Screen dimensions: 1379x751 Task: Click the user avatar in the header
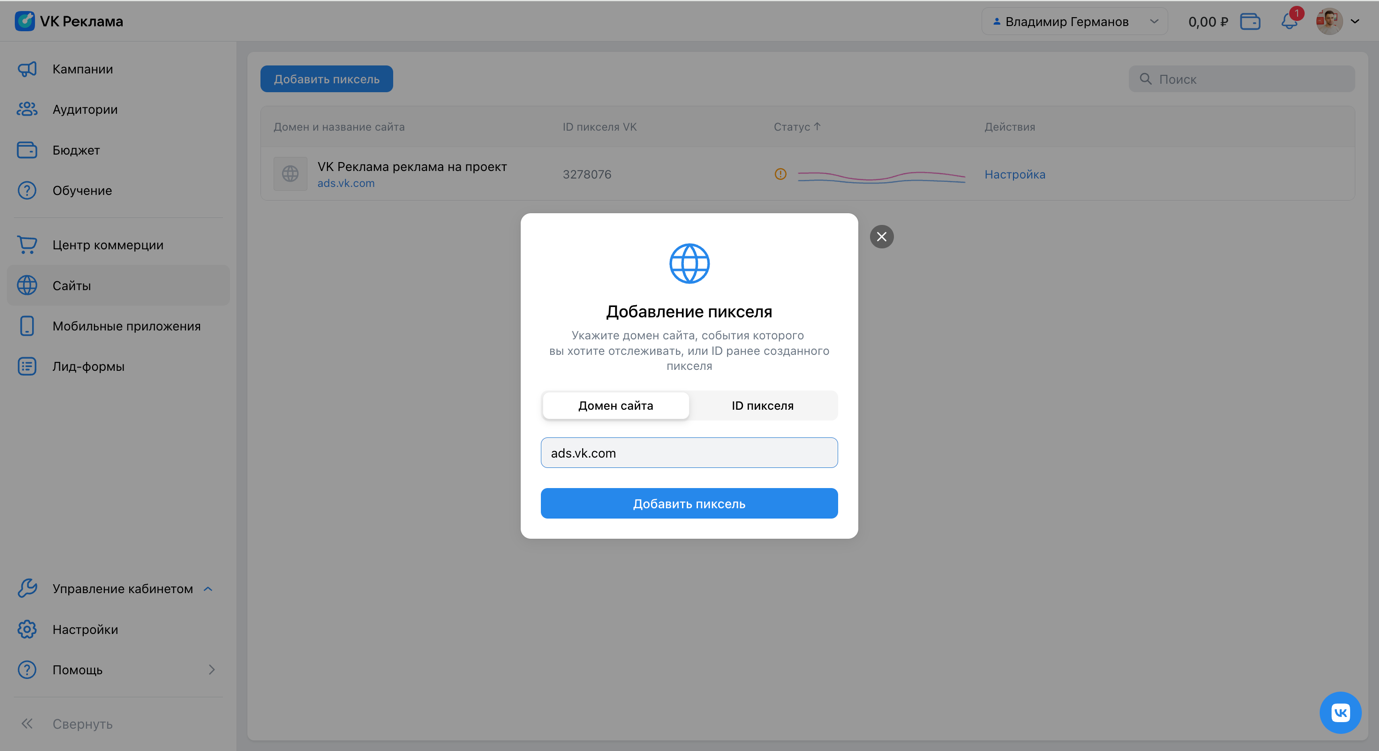pyautogui.click(x=1329, y=21)
